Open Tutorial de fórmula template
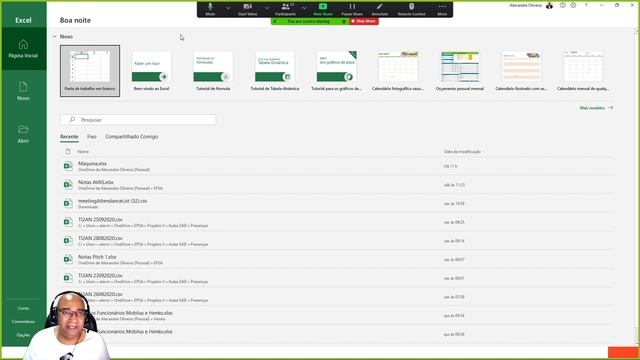 pos(213,71)
